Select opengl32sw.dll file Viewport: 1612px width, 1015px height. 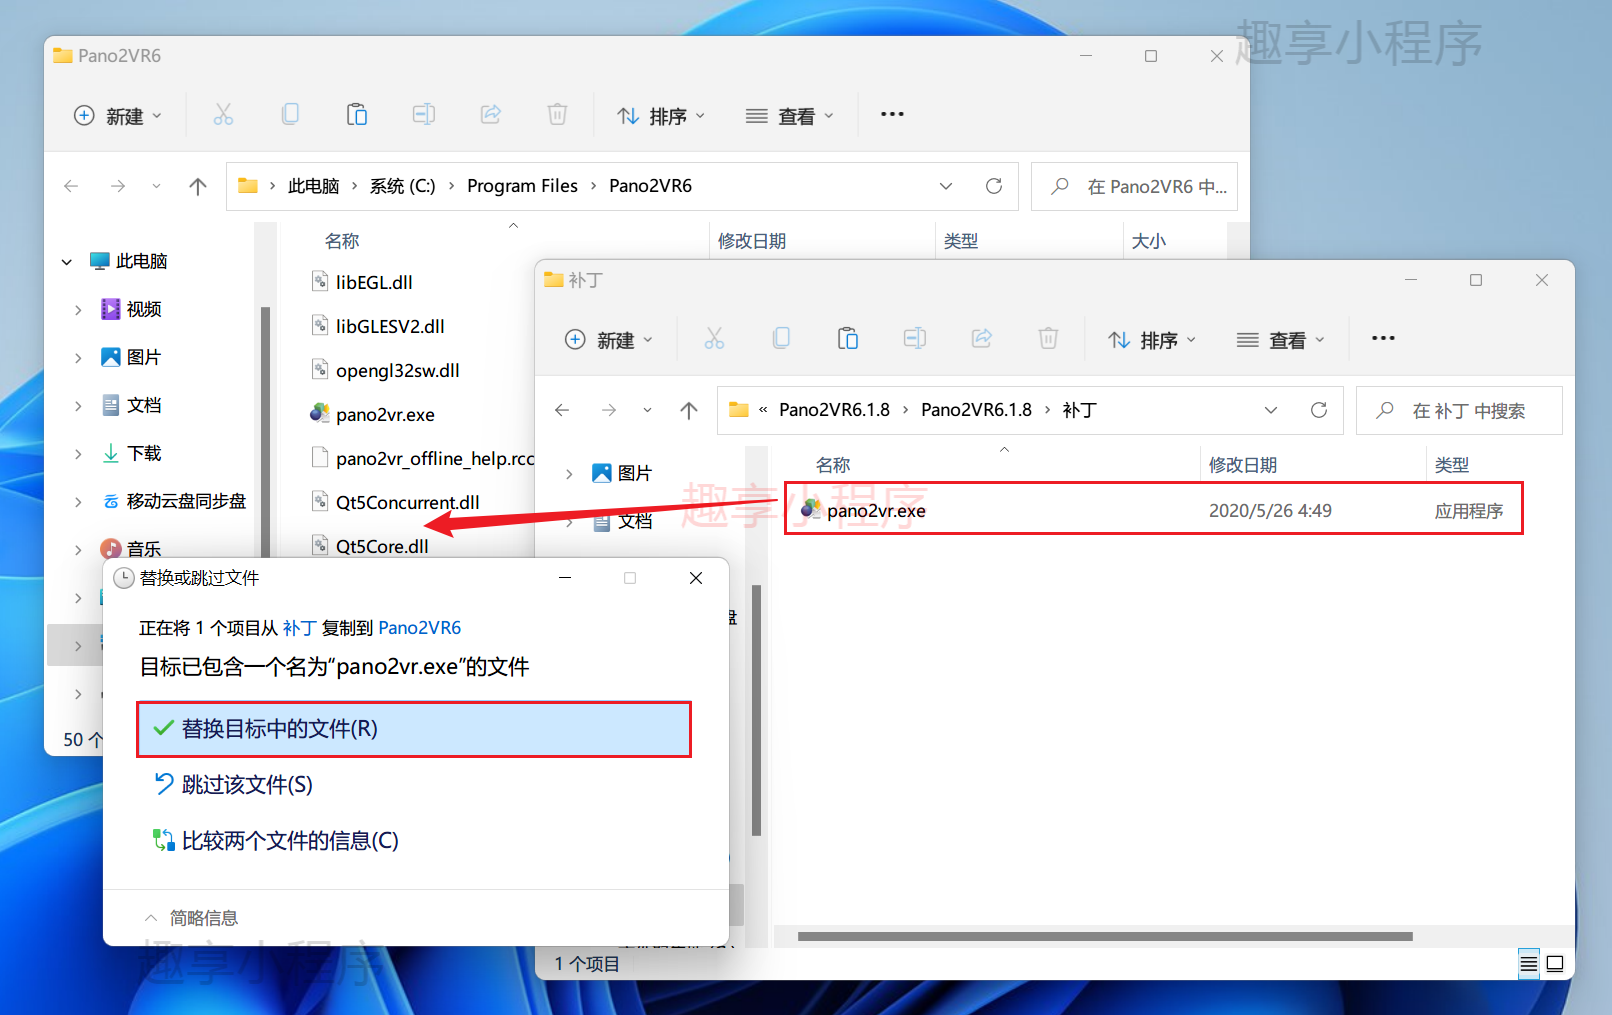coord(398,371)
